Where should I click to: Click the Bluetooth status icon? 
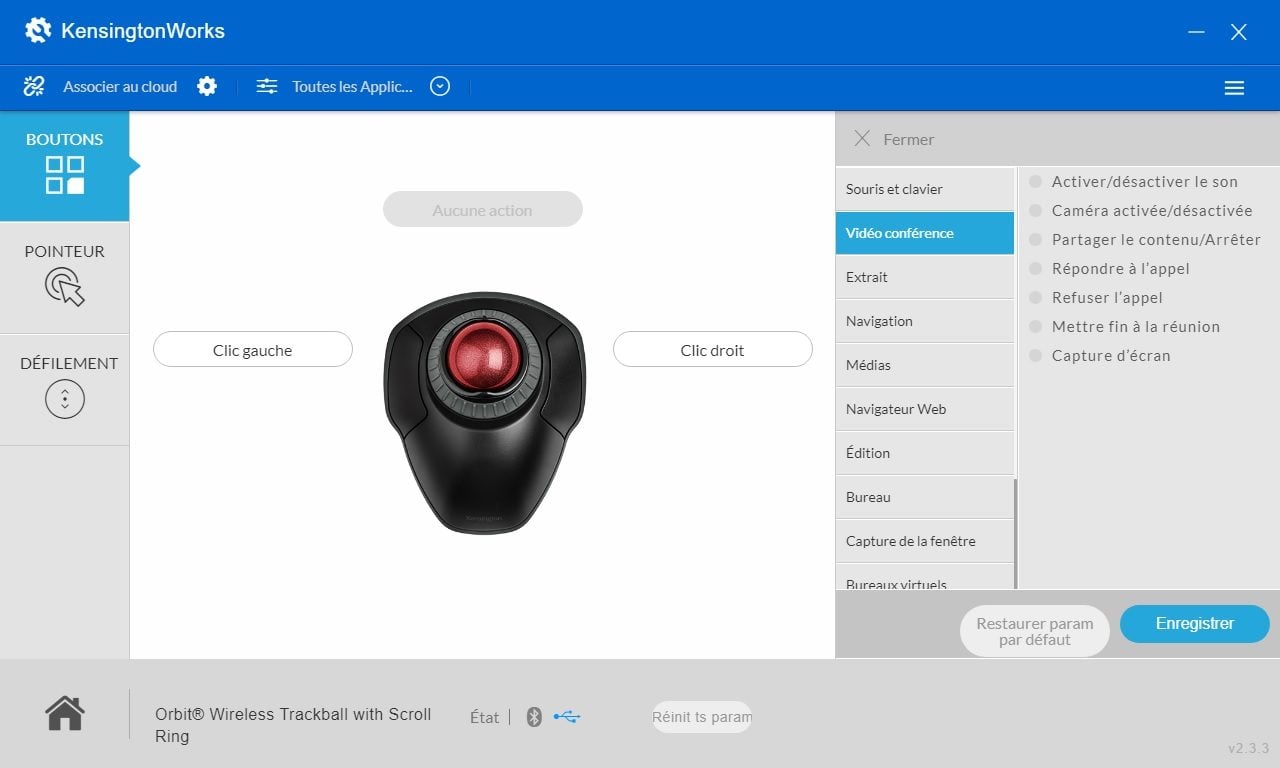(534, 717)
